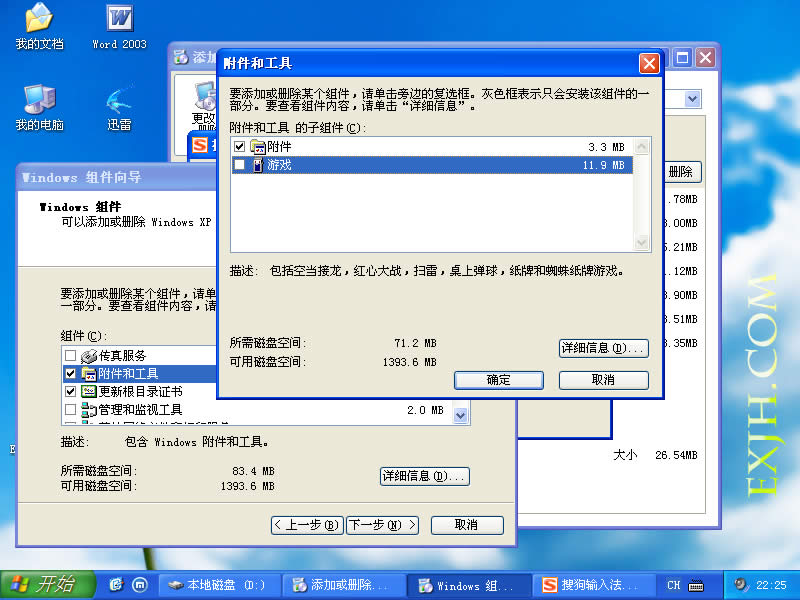
Task: Click the 22:25 clock in the tray
Action: pos(771,585)
